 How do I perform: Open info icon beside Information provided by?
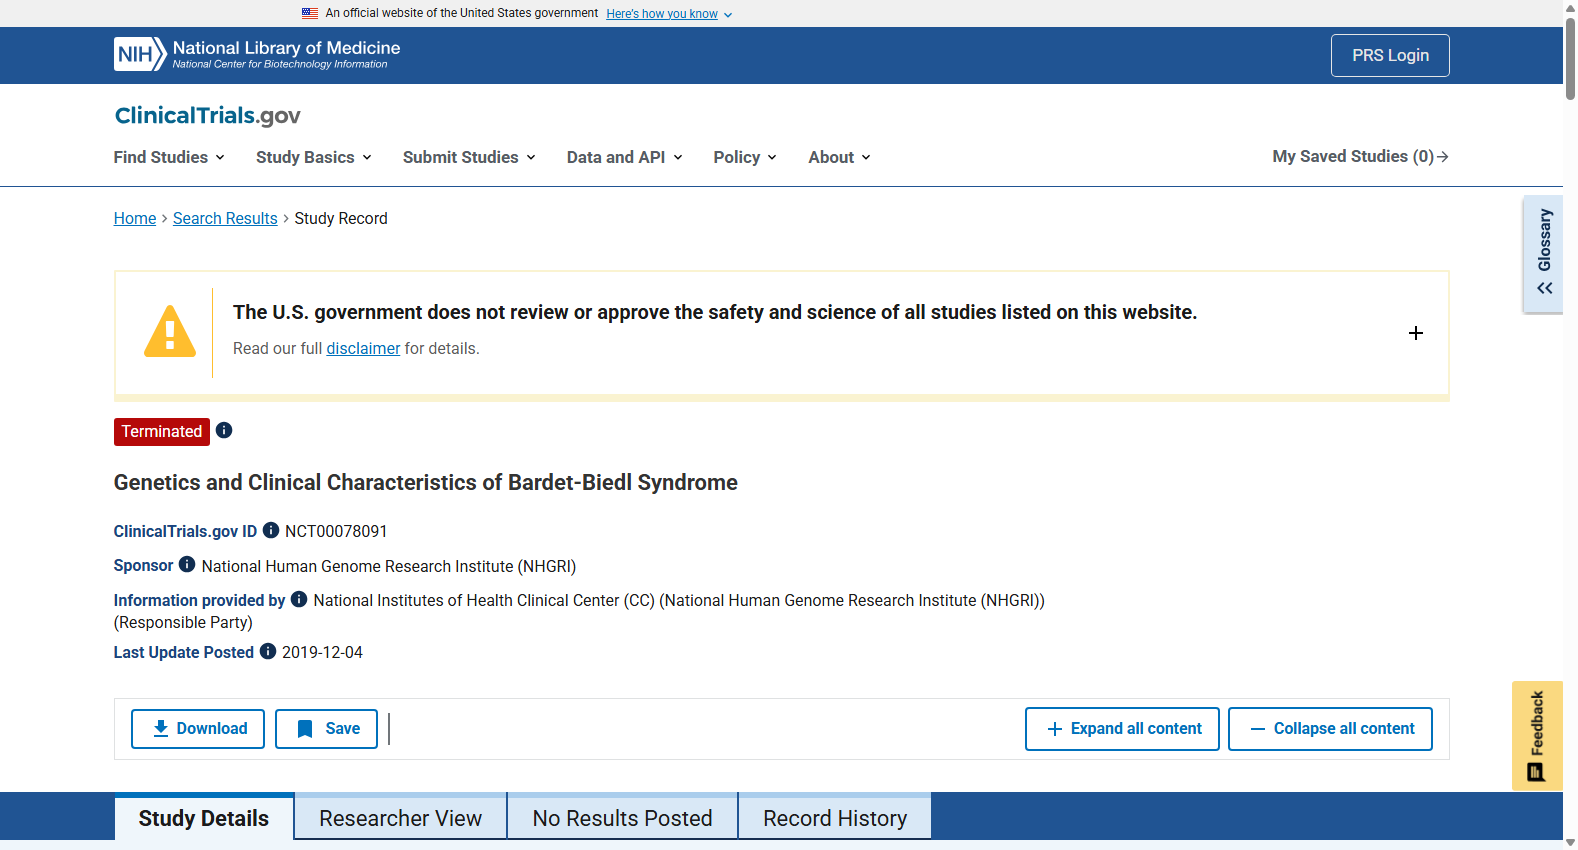click(x=299, y=599)
